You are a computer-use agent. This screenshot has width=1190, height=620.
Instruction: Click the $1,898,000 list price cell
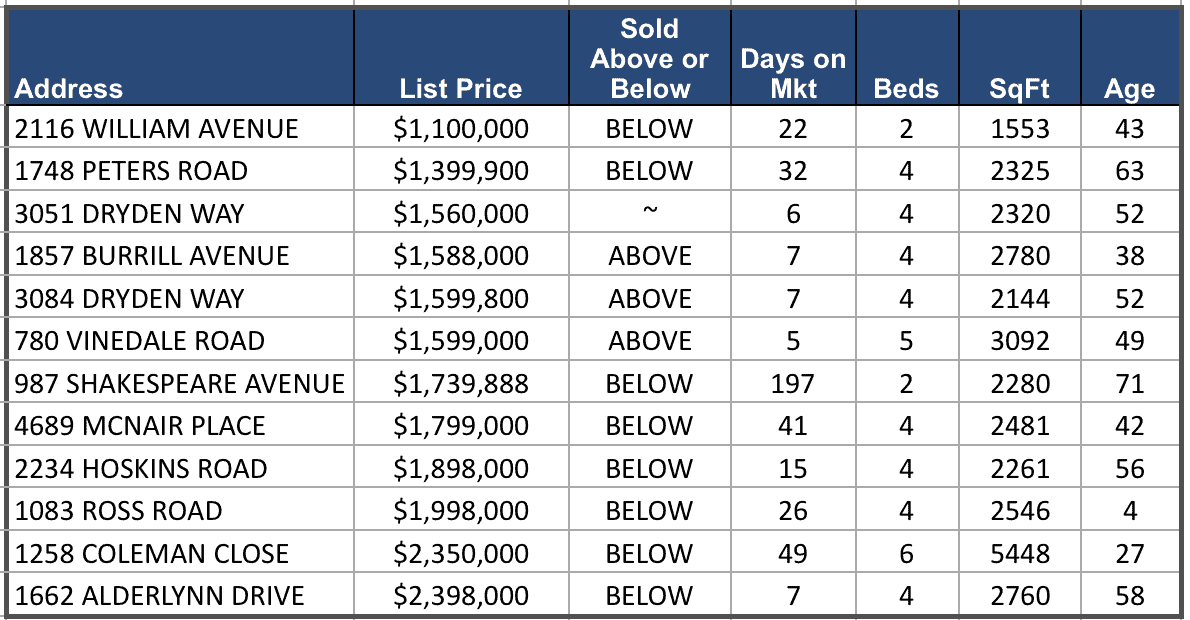click(461, 469)
